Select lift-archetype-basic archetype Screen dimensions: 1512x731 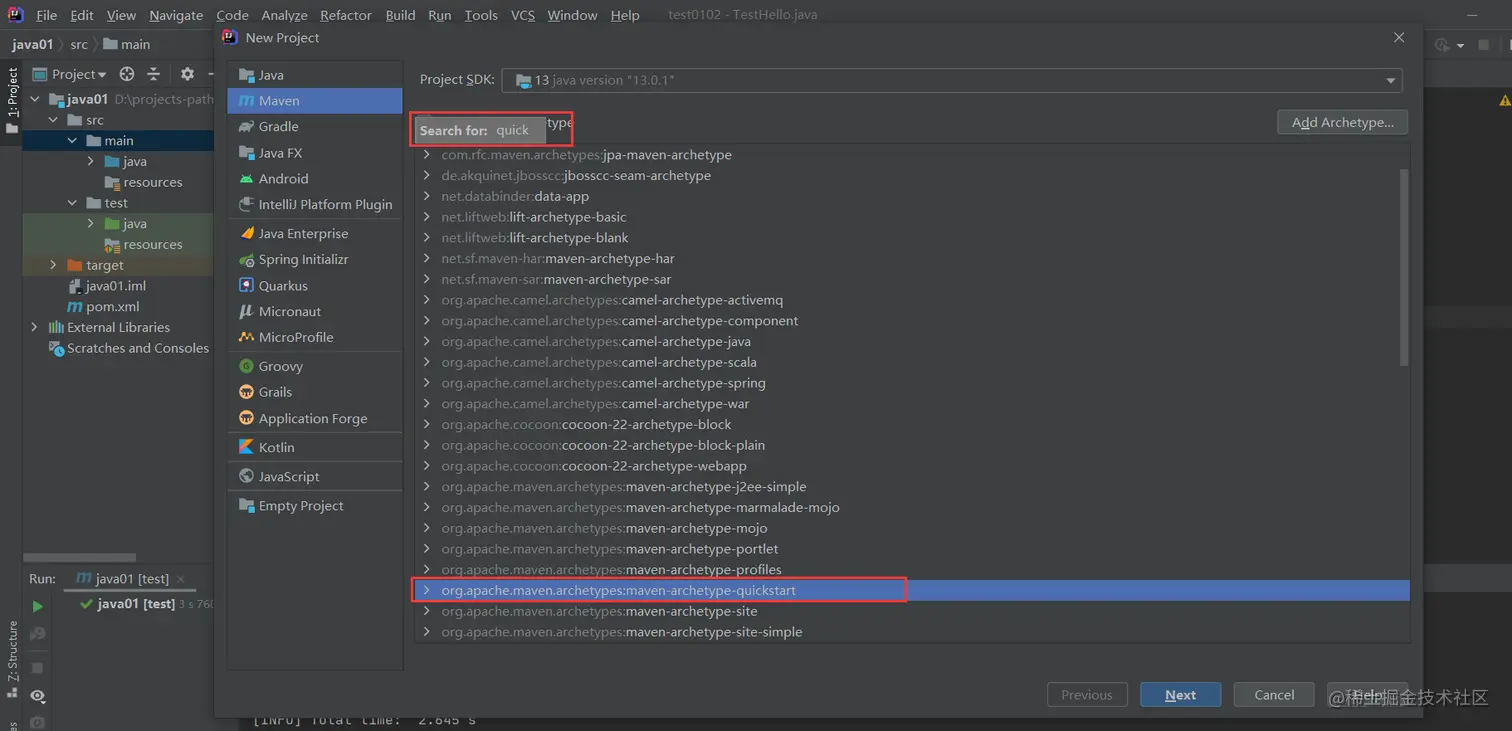click(534, 217)
